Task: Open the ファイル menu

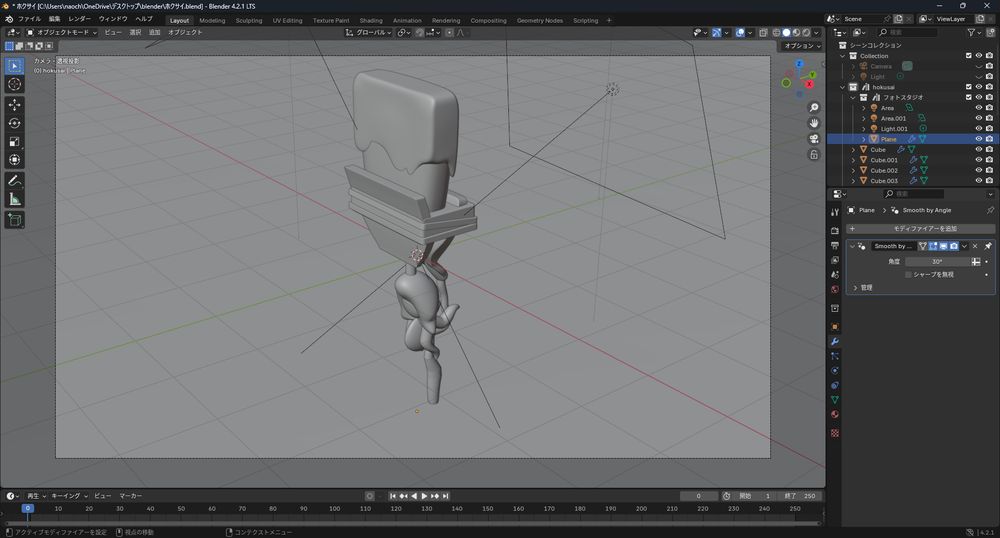Action: click(x=29, y=19)
